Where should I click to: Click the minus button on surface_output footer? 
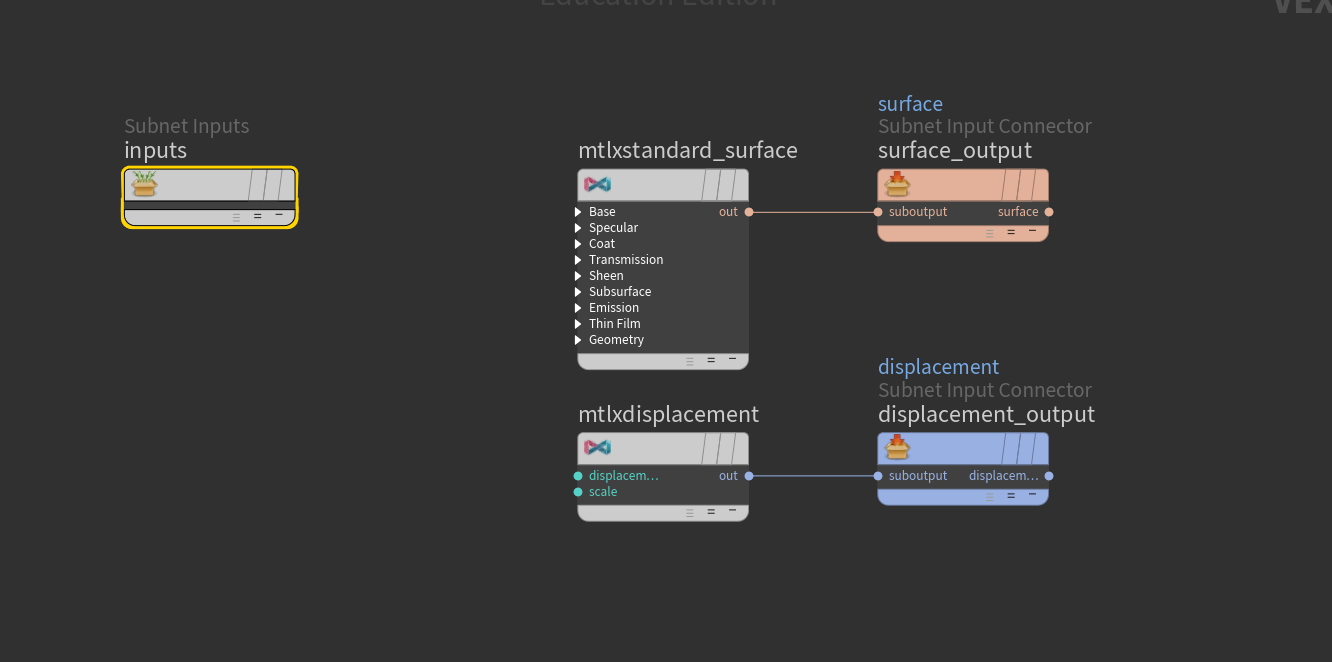(1032, 231)
